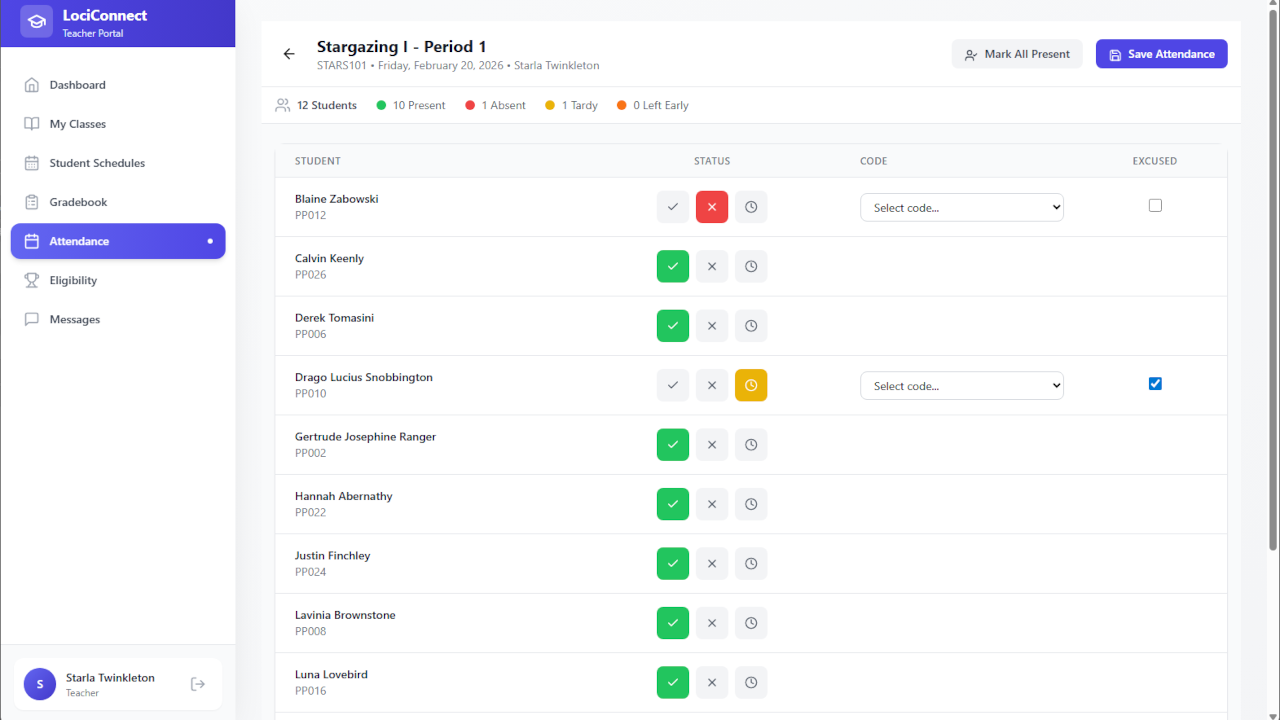Toggle the red absent button for Blaine Zabowski
The height and width of the screenshot is (720, 1280).
(x=712, y=207)
